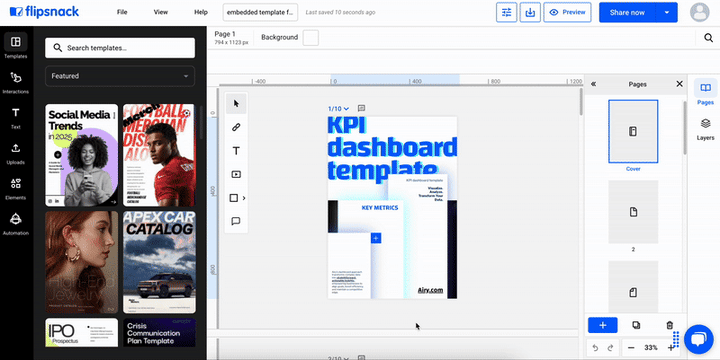
Task: Open the View menu
Action: click(x=161, y=12)
